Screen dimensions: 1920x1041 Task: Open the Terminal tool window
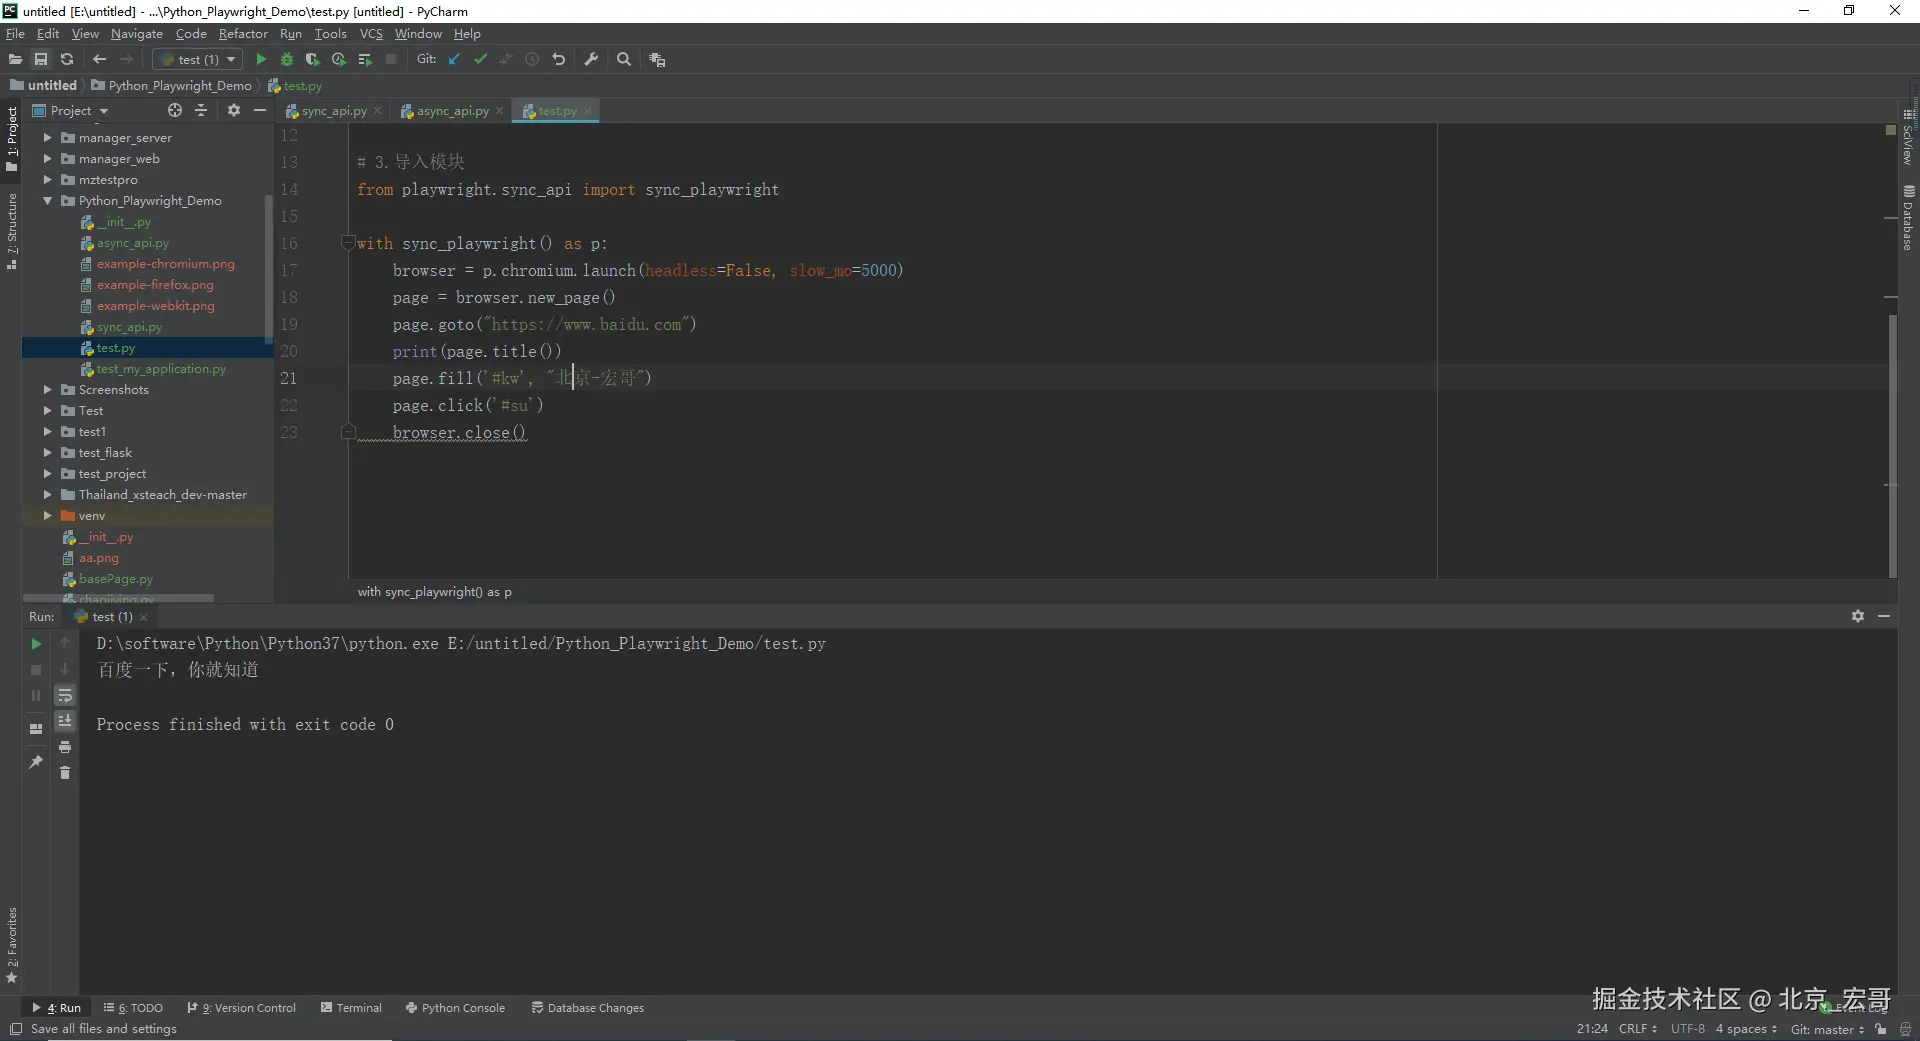(351, 1008)
